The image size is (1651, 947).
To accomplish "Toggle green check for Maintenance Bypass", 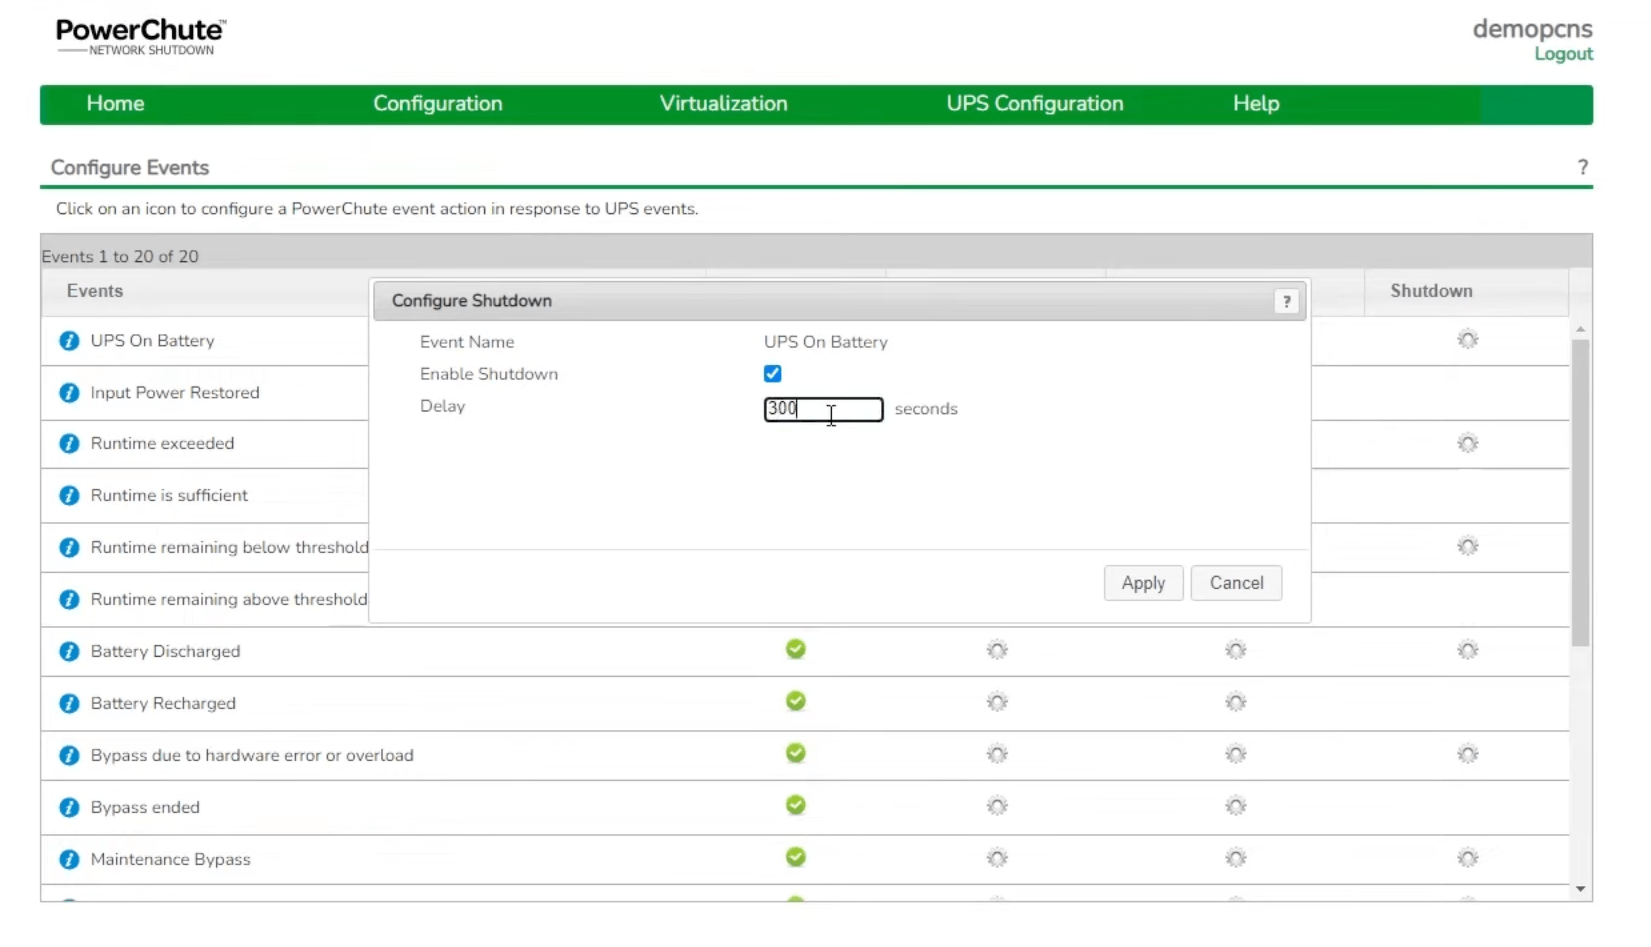I will pos(796,858).
